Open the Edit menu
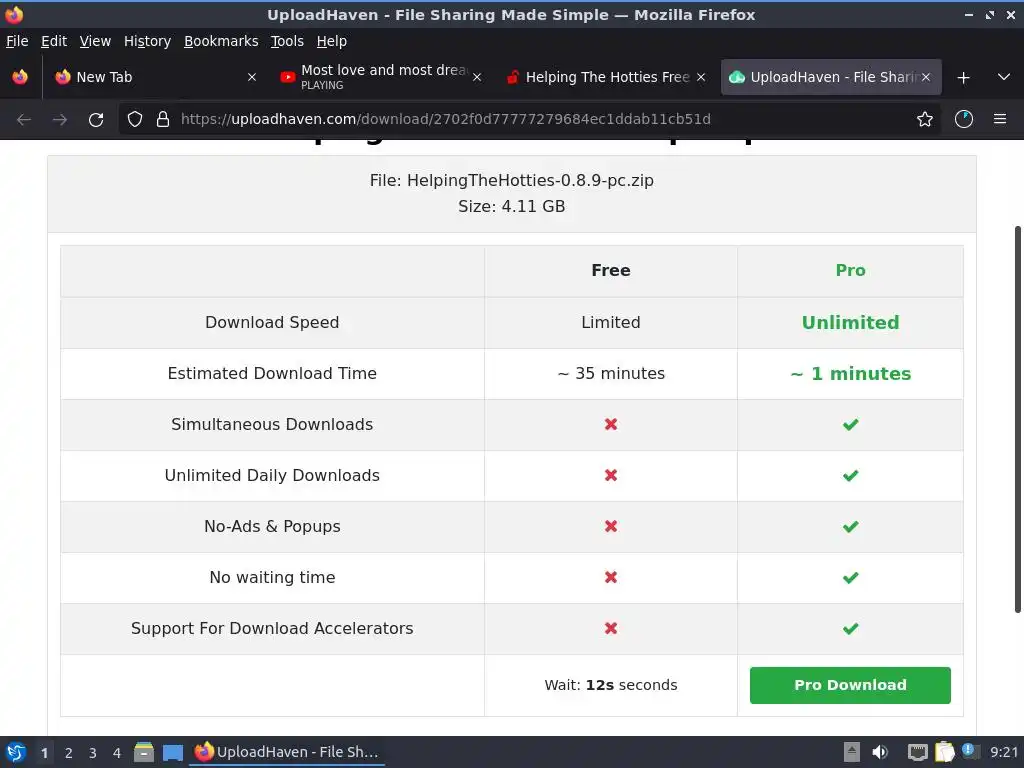 point(54,41)
